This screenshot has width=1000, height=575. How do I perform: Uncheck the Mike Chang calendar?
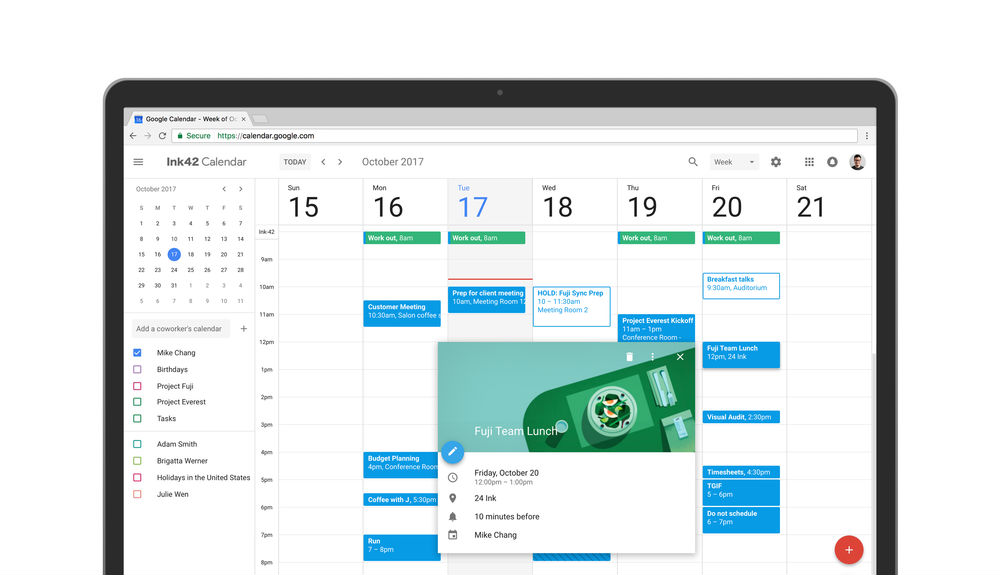click(x=137, y=353)
